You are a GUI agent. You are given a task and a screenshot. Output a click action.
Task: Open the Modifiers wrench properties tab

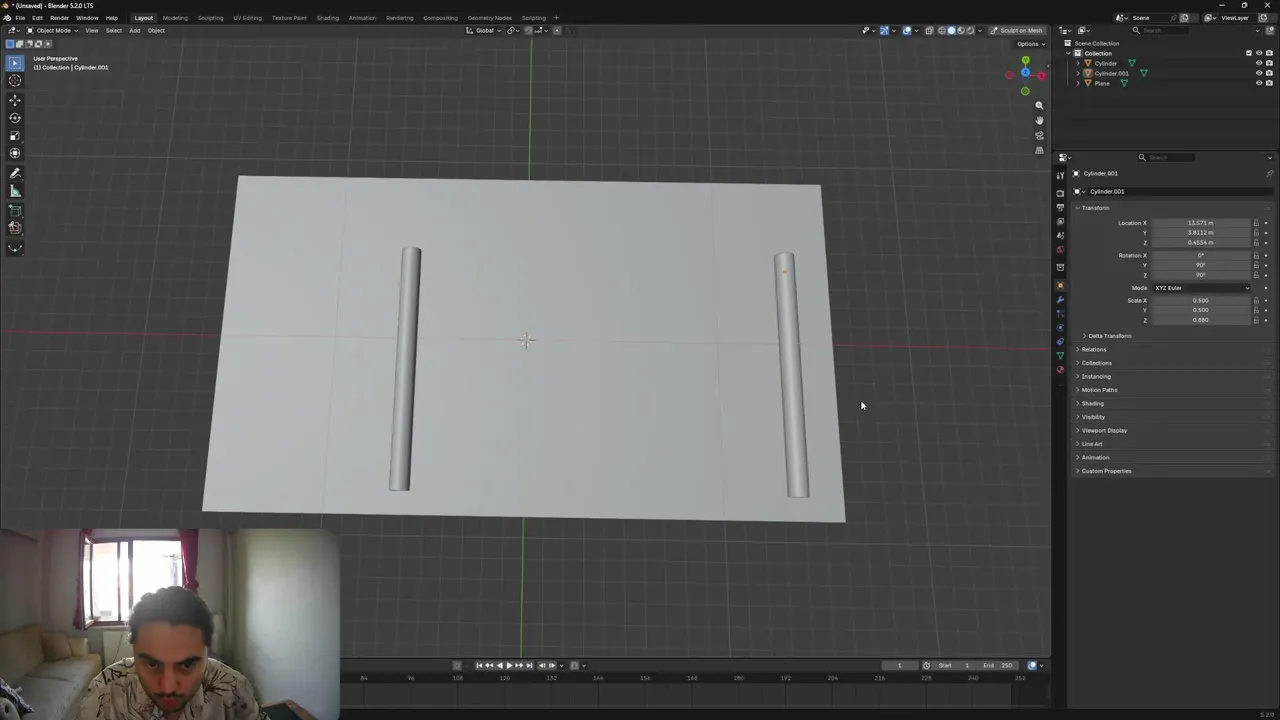(1061, 299)
